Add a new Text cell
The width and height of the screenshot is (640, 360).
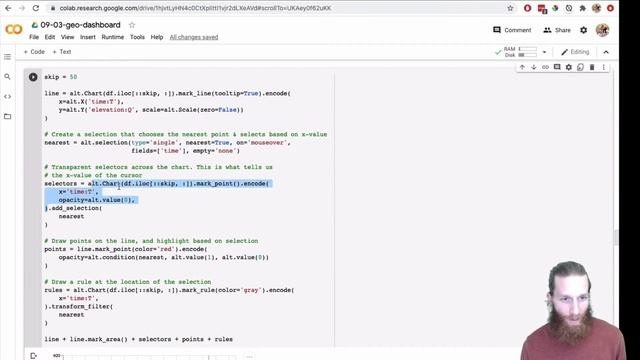pos(62,52)
